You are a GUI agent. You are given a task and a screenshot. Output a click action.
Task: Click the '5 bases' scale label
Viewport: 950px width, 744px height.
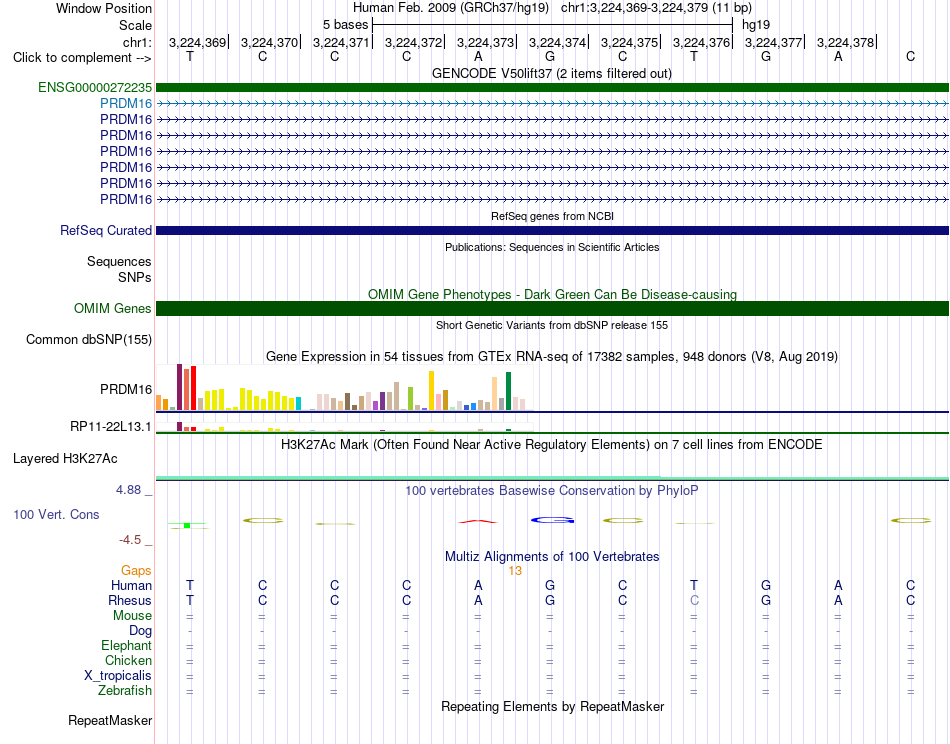point(345,25)
